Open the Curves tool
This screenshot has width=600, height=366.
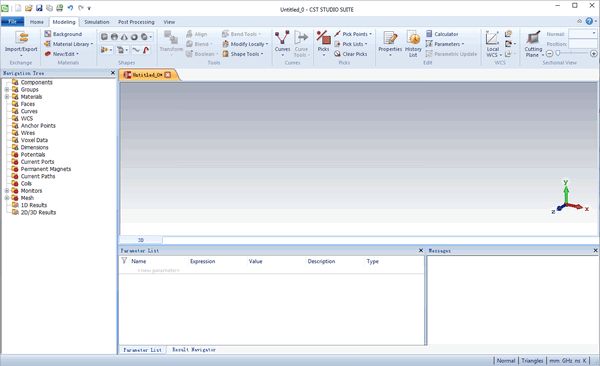[282, 43]
